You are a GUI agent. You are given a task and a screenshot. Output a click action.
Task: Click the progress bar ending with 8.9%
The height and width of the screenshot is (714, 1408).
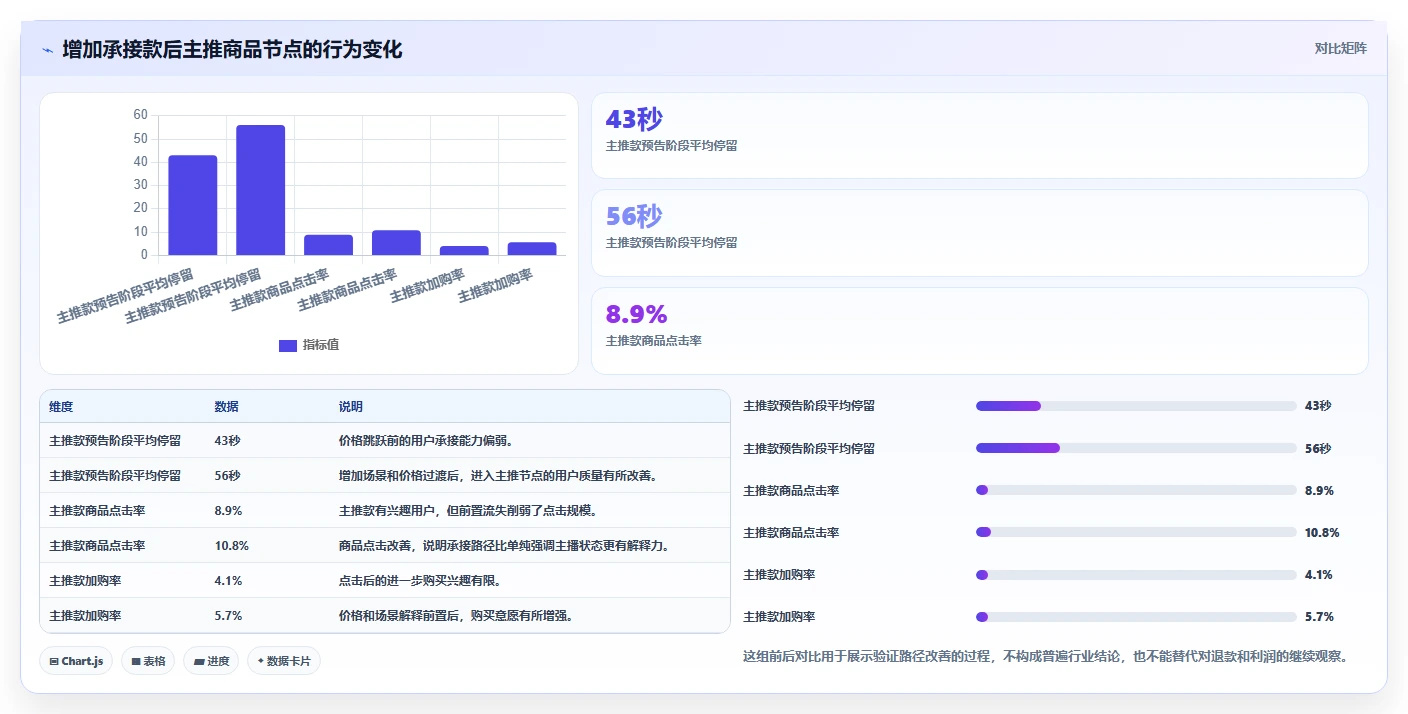point(1136,490)
